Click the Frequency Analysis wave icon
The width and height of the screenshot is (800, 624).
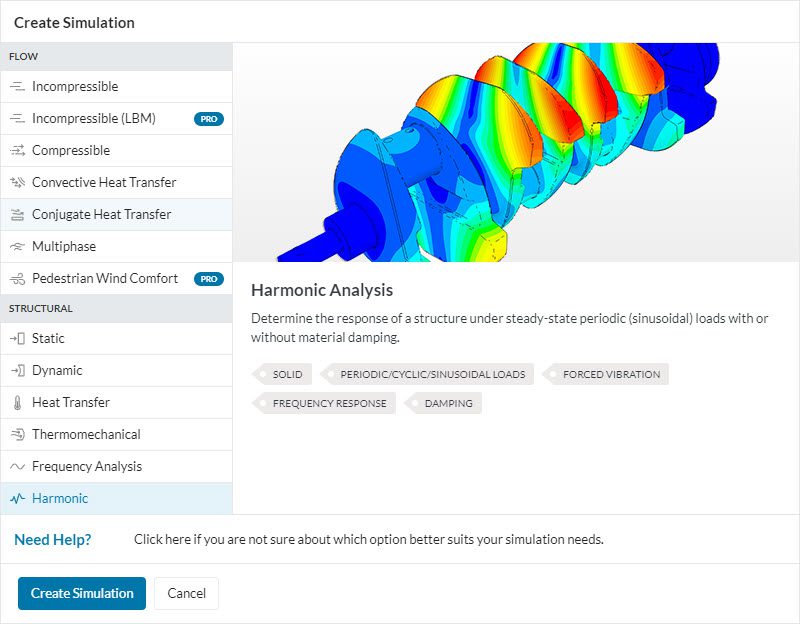tap(16, 467)
